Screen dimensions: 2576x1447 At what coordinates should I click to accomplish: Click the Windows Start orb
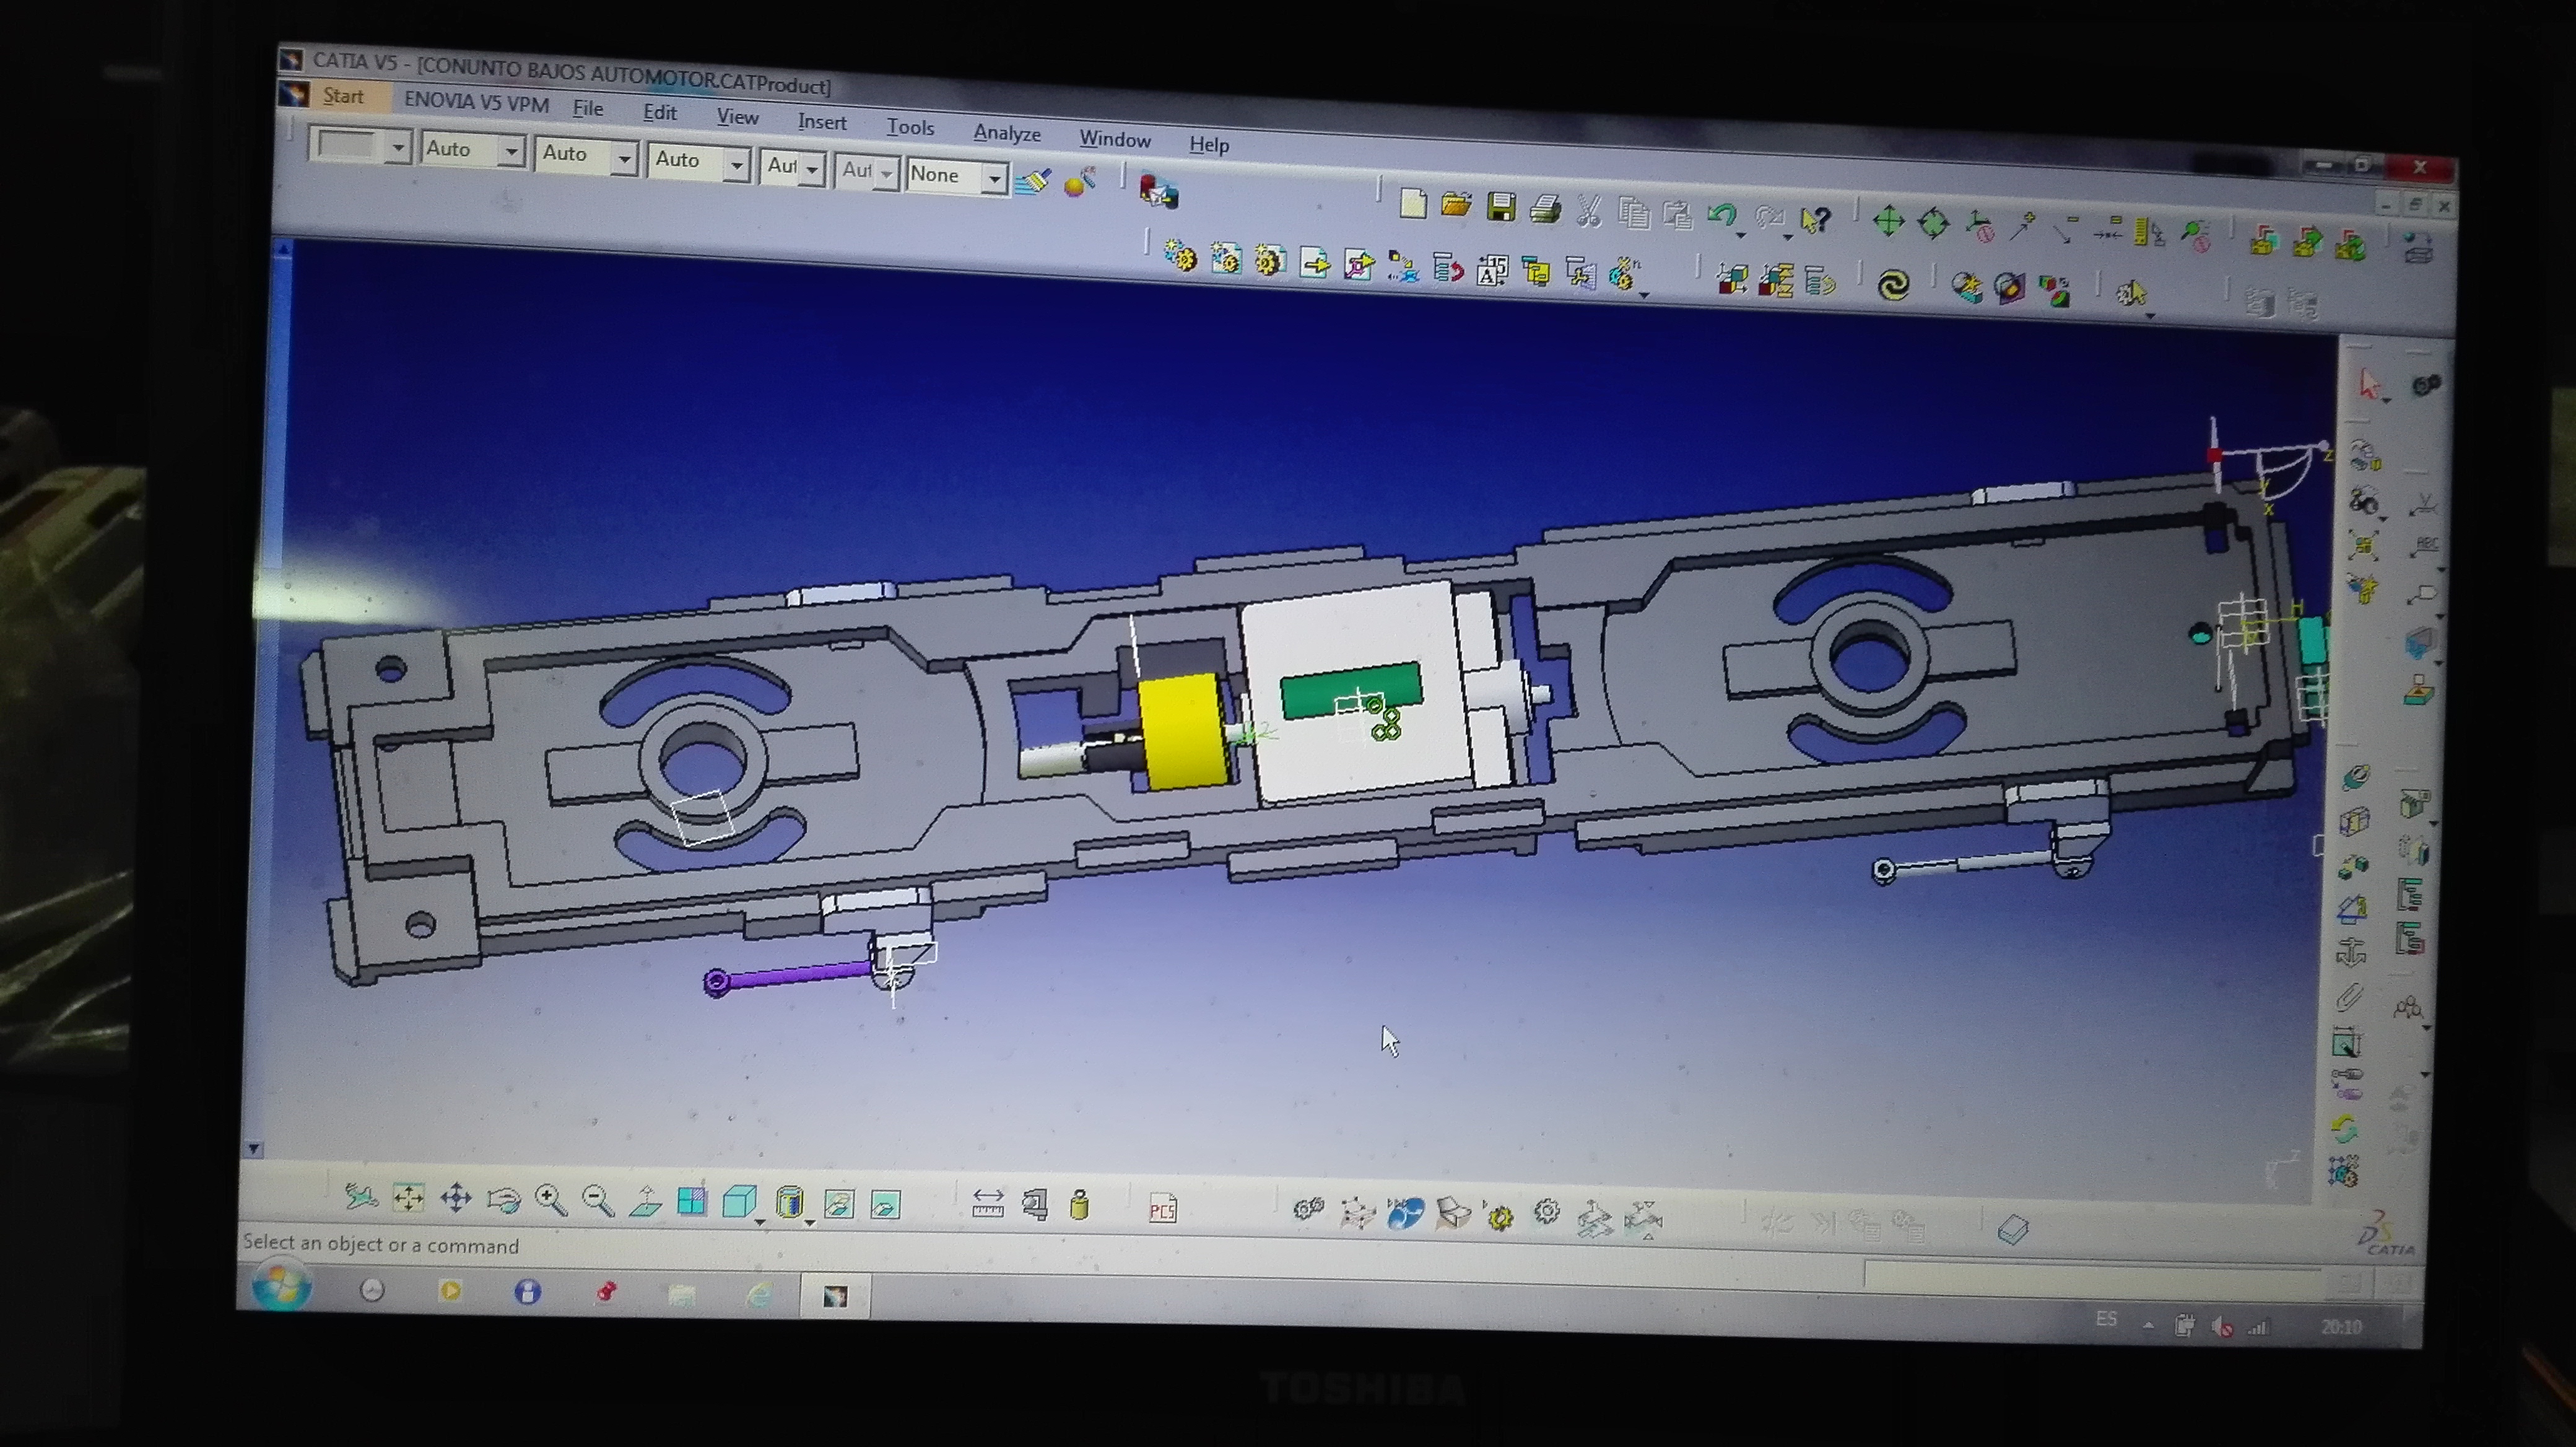(281, 1287)
